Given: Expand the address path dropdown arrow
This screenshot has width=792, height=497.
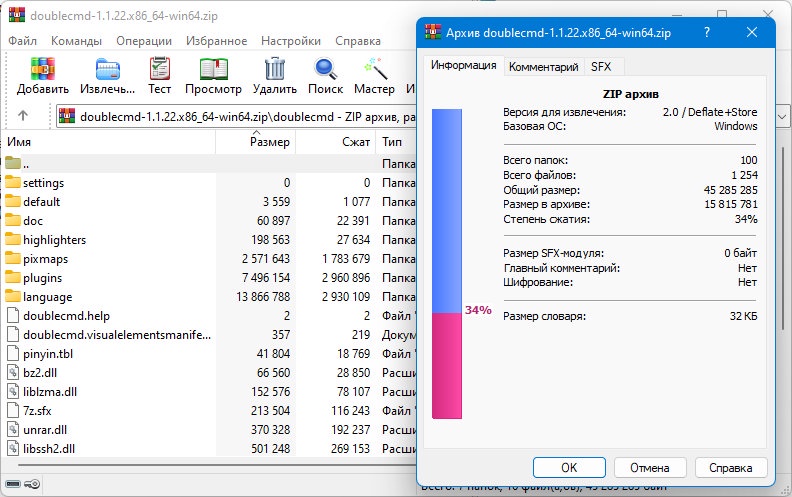Looking at the screenshot, I should tap(782, 117).
